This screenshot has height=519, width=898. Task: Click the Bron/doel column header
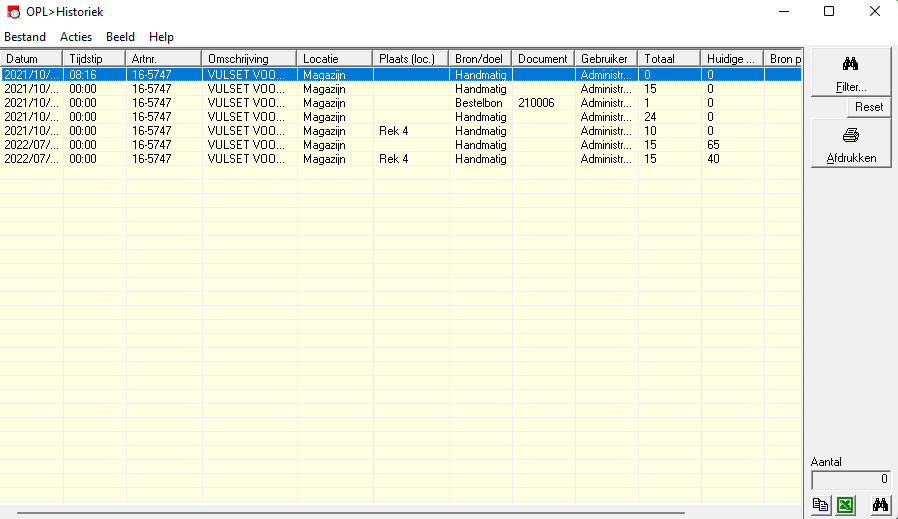(480, 58)
